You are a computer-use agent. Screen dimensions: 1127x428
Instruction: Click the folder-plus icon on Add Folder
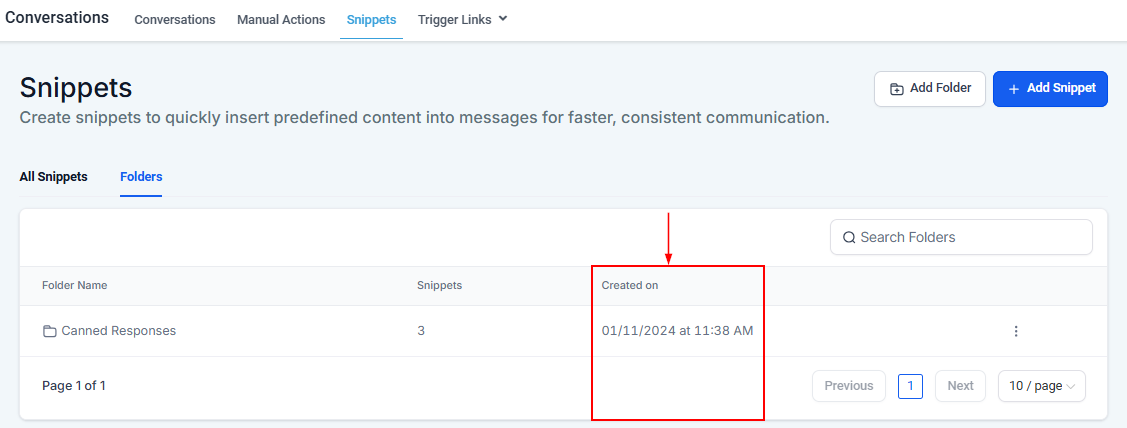pos(897,89)
